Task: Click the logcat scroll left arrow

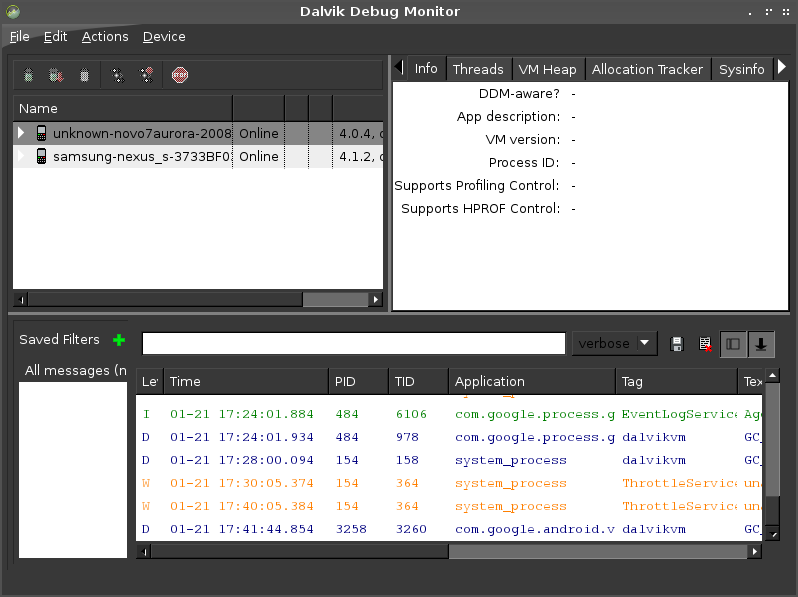Action: [x=145, y=551]
